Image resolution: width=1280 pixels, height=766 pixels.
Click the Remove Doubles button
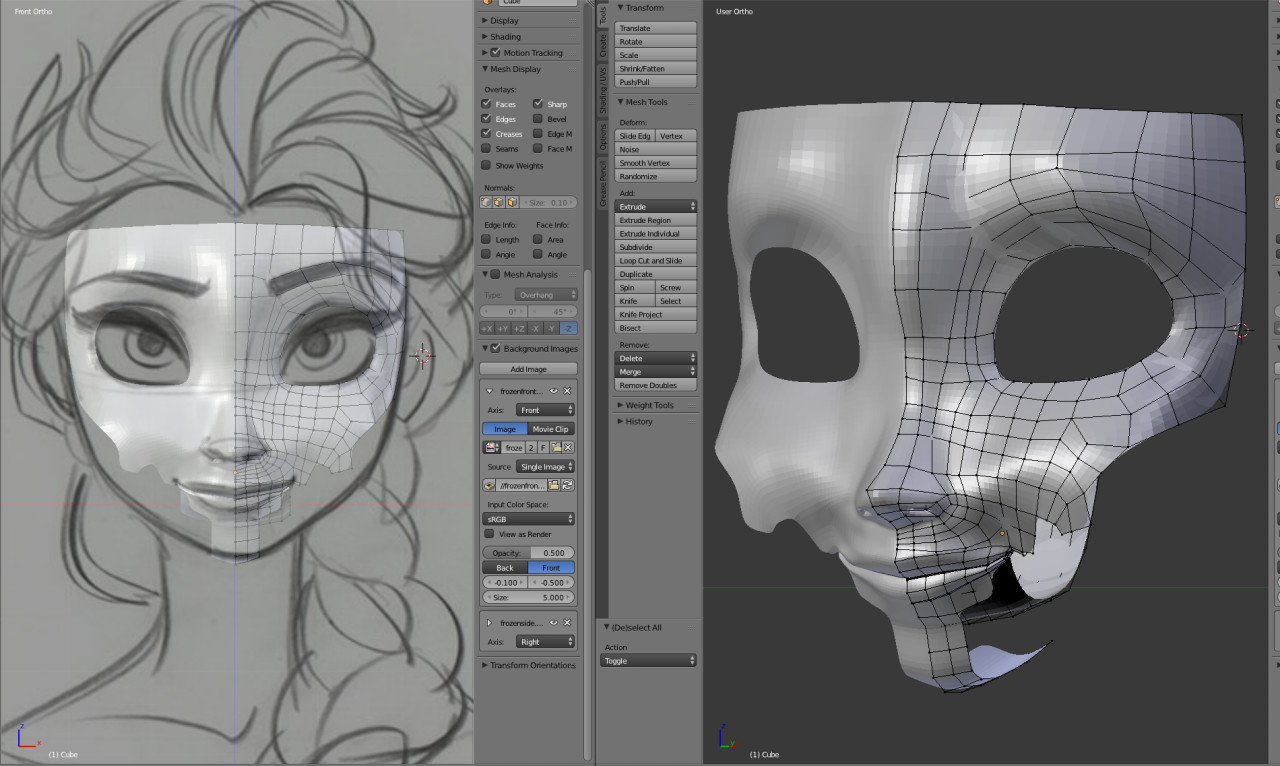[656, 385]
